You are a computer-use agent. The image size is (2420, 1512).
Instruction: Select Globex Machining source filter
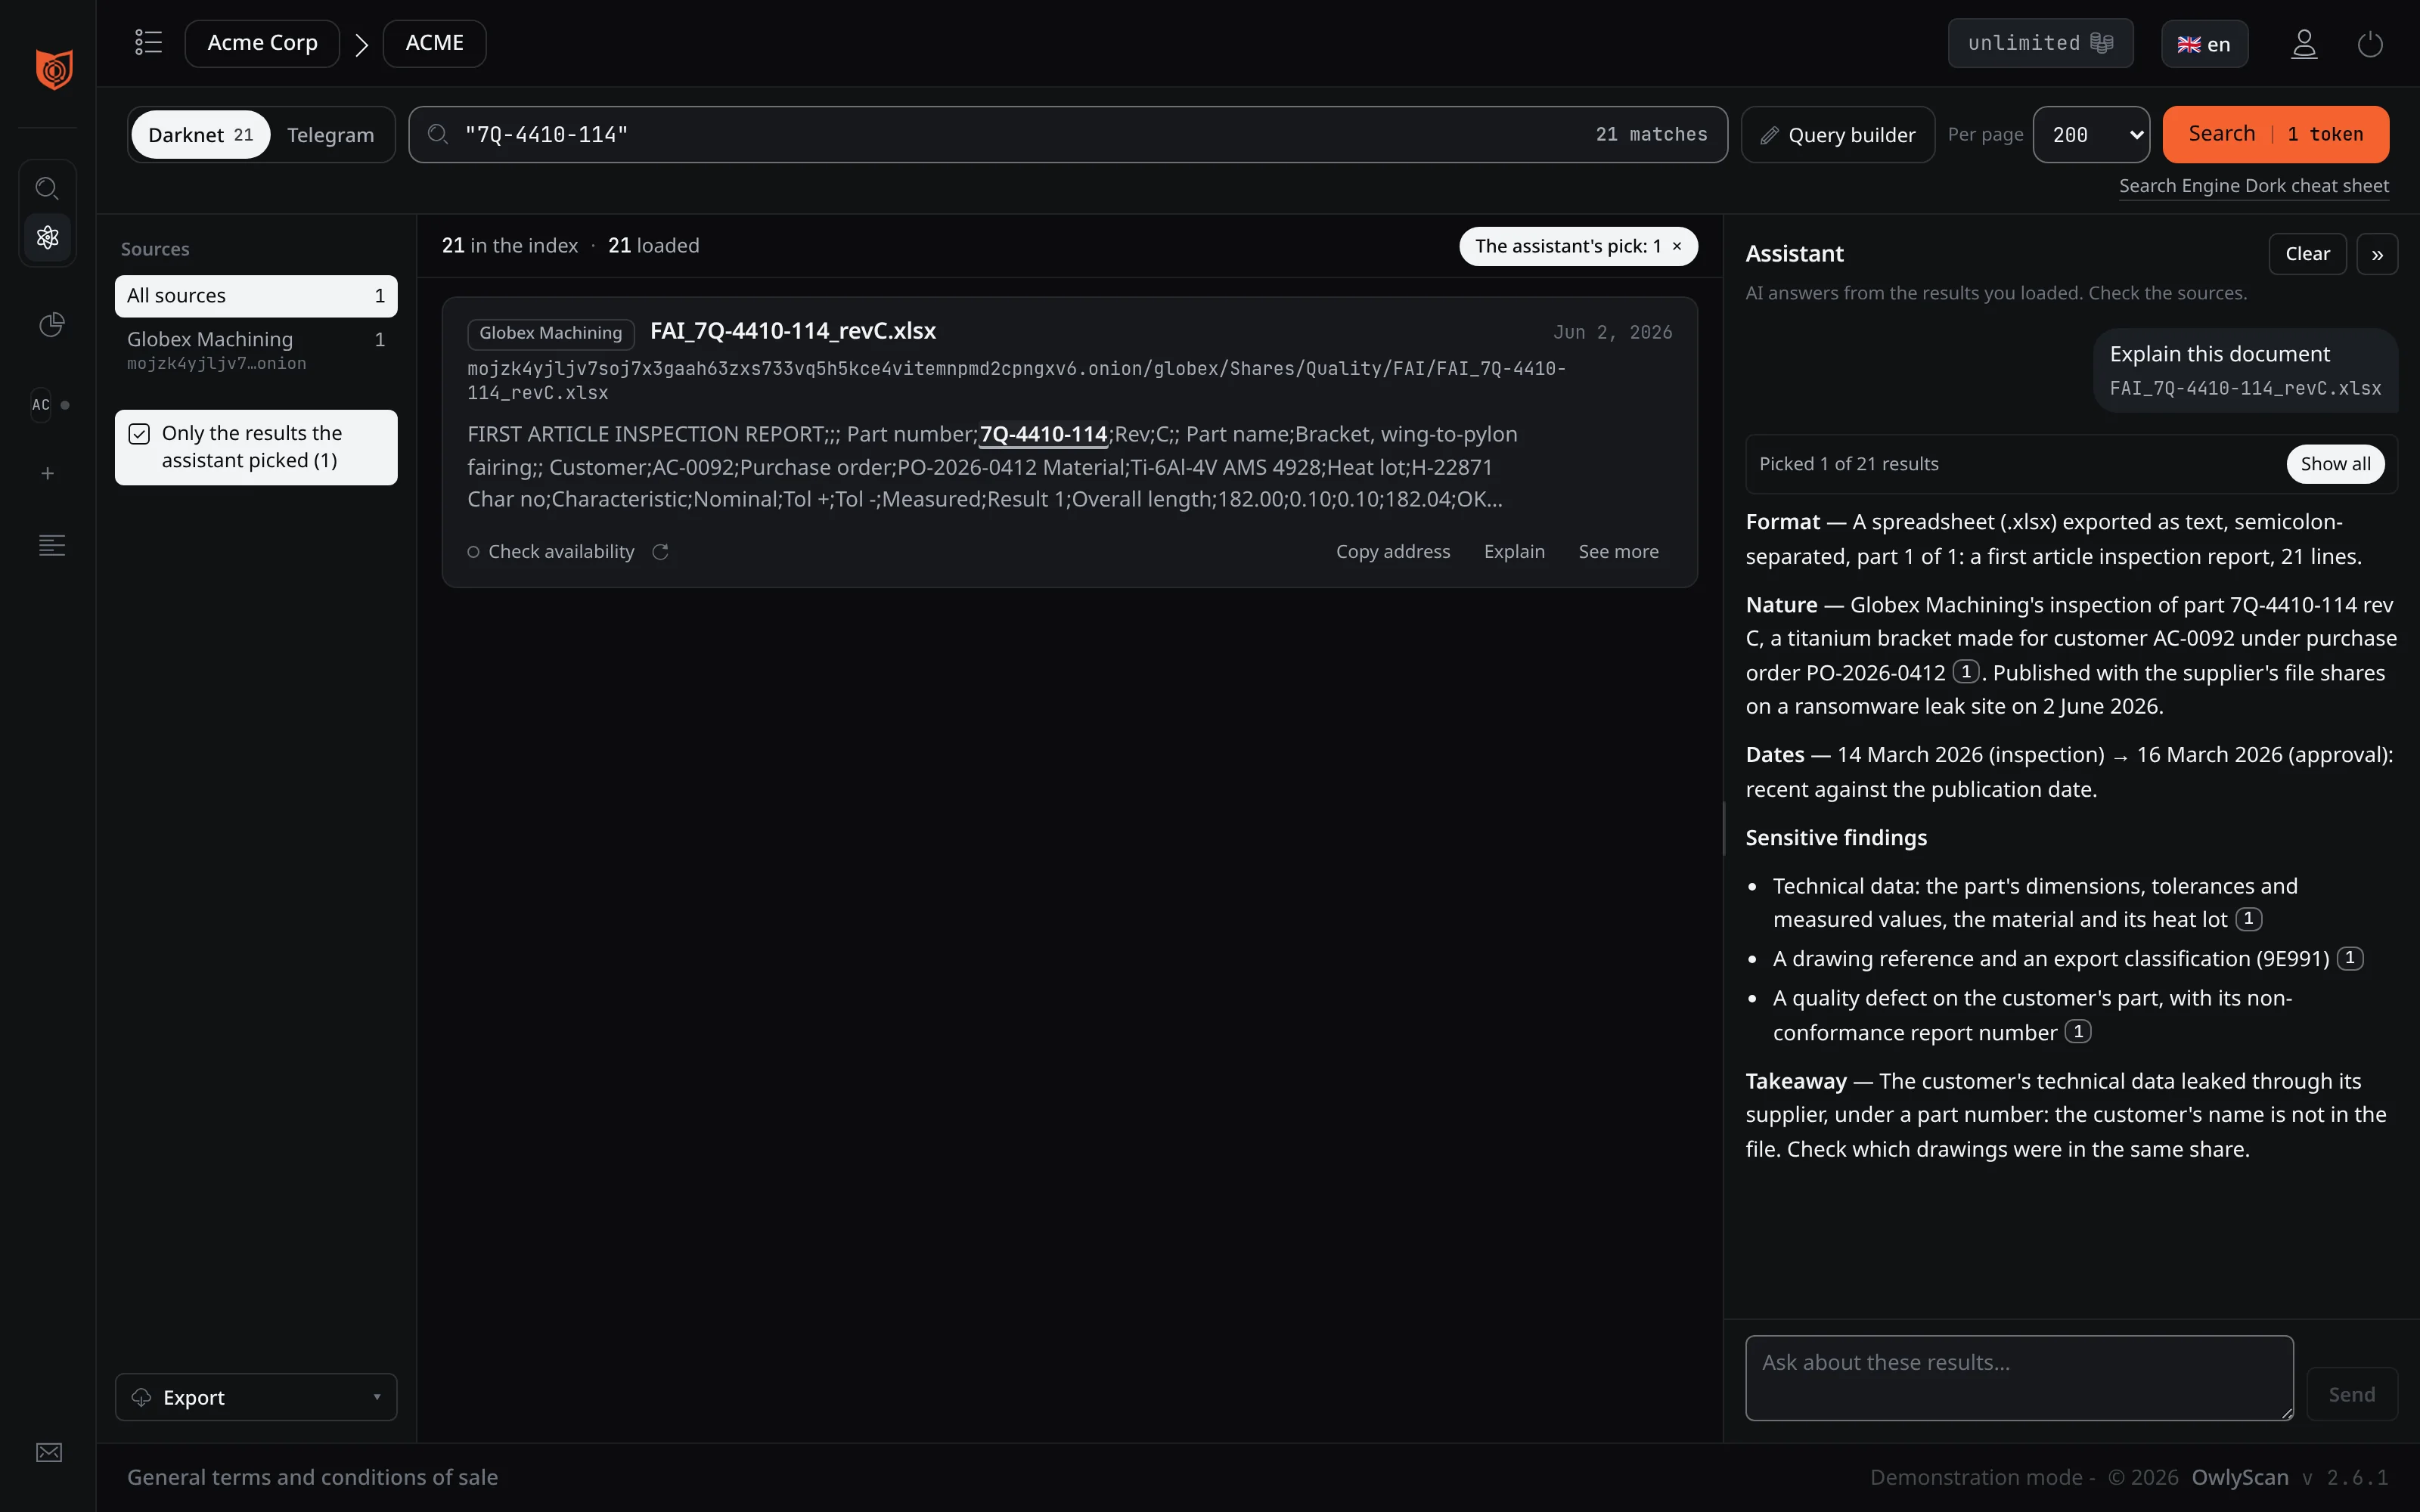click(x=256, y=349)
